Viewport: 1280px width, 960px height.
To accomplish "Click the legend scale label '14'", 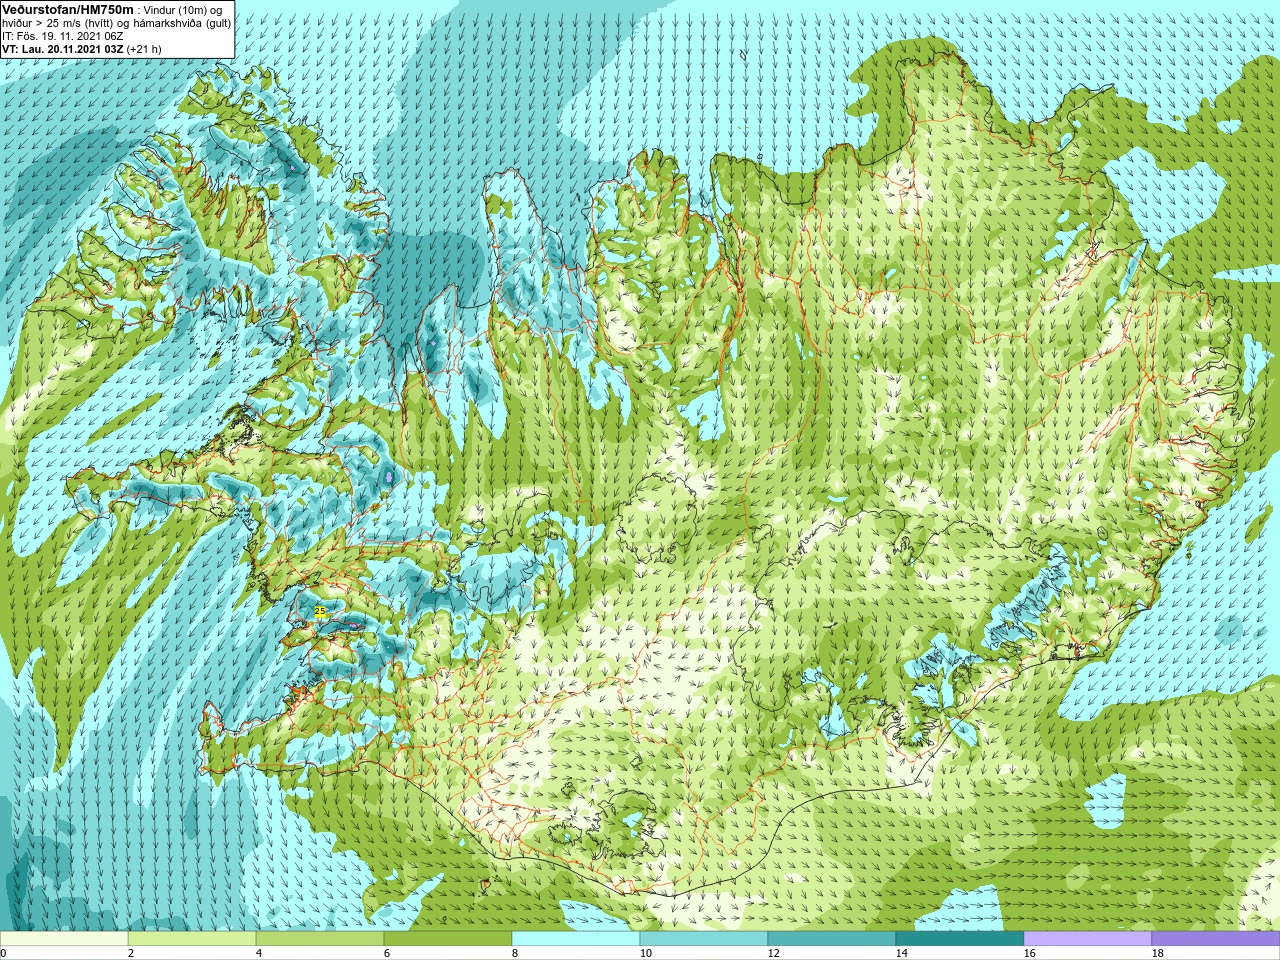I will click(902, 953).
